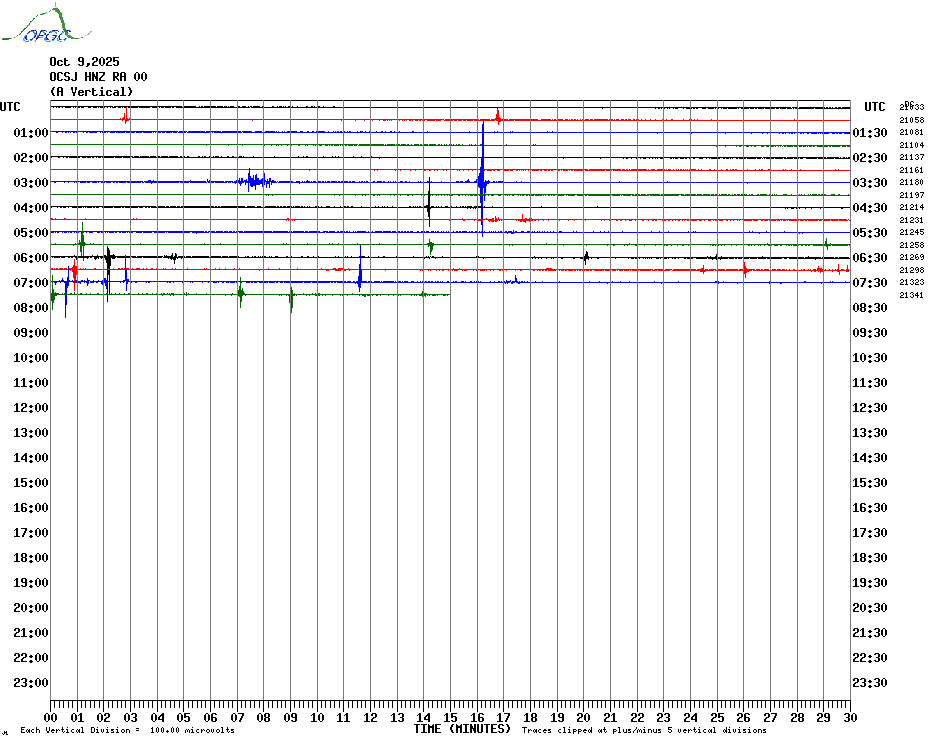Click minute 16 on bottom time axis
This screenshot has width=930, height=744.
pyautogui.click(x=477, y=717)
